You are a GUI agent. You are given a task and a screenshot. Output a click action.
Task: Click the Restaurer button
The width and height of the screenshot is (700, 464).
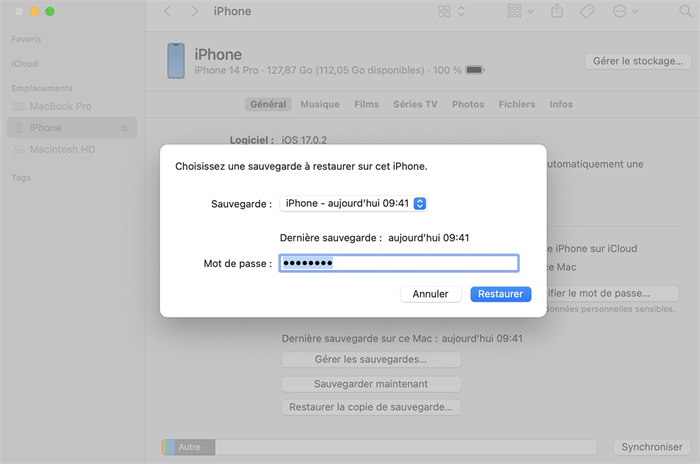pyautogui.click(x=499, y=294)
